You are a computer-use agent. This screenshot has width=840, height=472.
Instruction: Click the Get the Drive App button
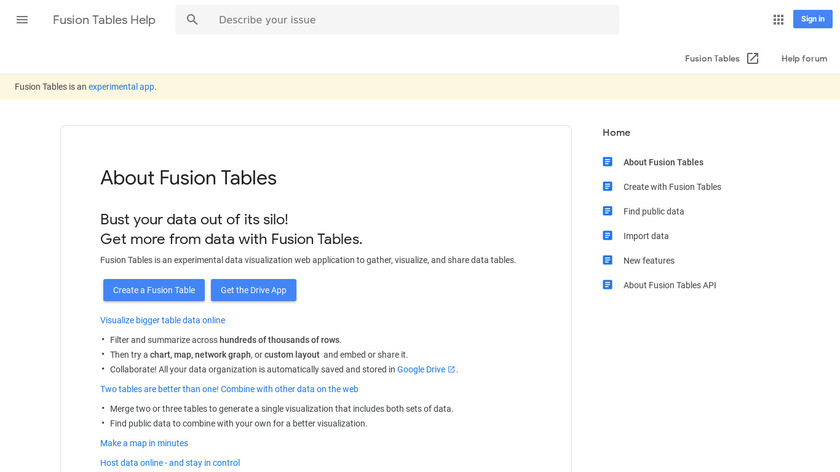click(253, 290)
